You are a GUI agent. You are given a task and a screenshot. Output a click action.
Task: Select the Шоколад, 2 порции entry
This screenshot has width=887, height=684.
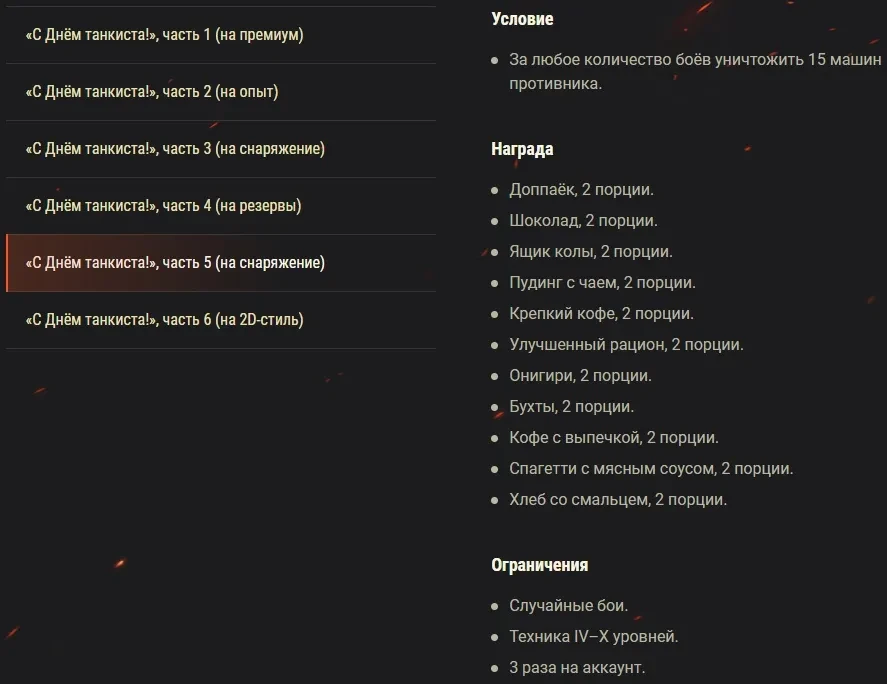(x=583, y=220)
